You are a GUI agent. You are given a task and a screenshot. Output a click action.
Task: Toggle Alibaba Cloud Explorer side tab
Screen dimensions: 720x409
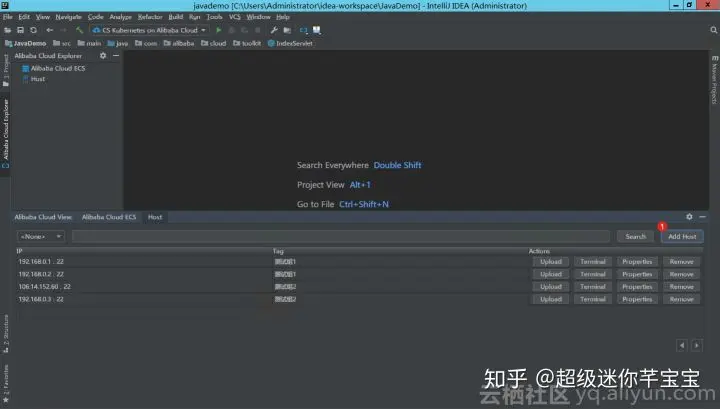pyautogui.click(x=6, y=134)
